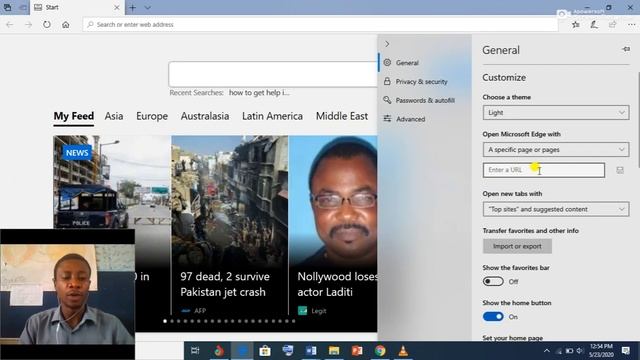Open Microsoft Edge on taskbar
The height and width of the screenshot is (360, 640).
242,351
